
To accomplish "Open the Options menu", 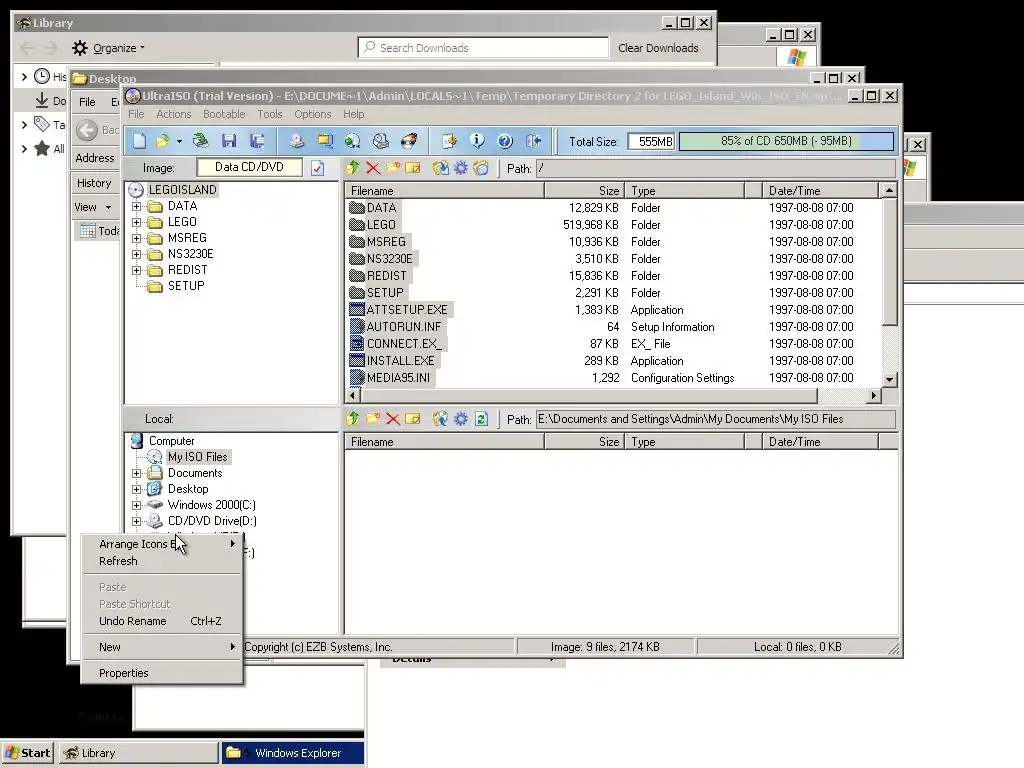I will click(x=313, y=114).
